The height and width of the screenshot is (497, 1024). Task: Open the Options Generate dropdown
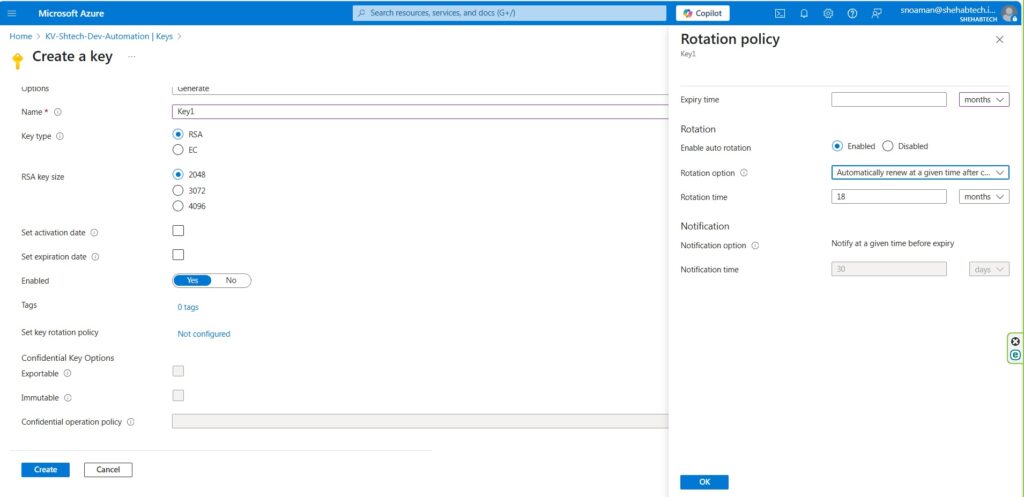[x=420, y=89]
